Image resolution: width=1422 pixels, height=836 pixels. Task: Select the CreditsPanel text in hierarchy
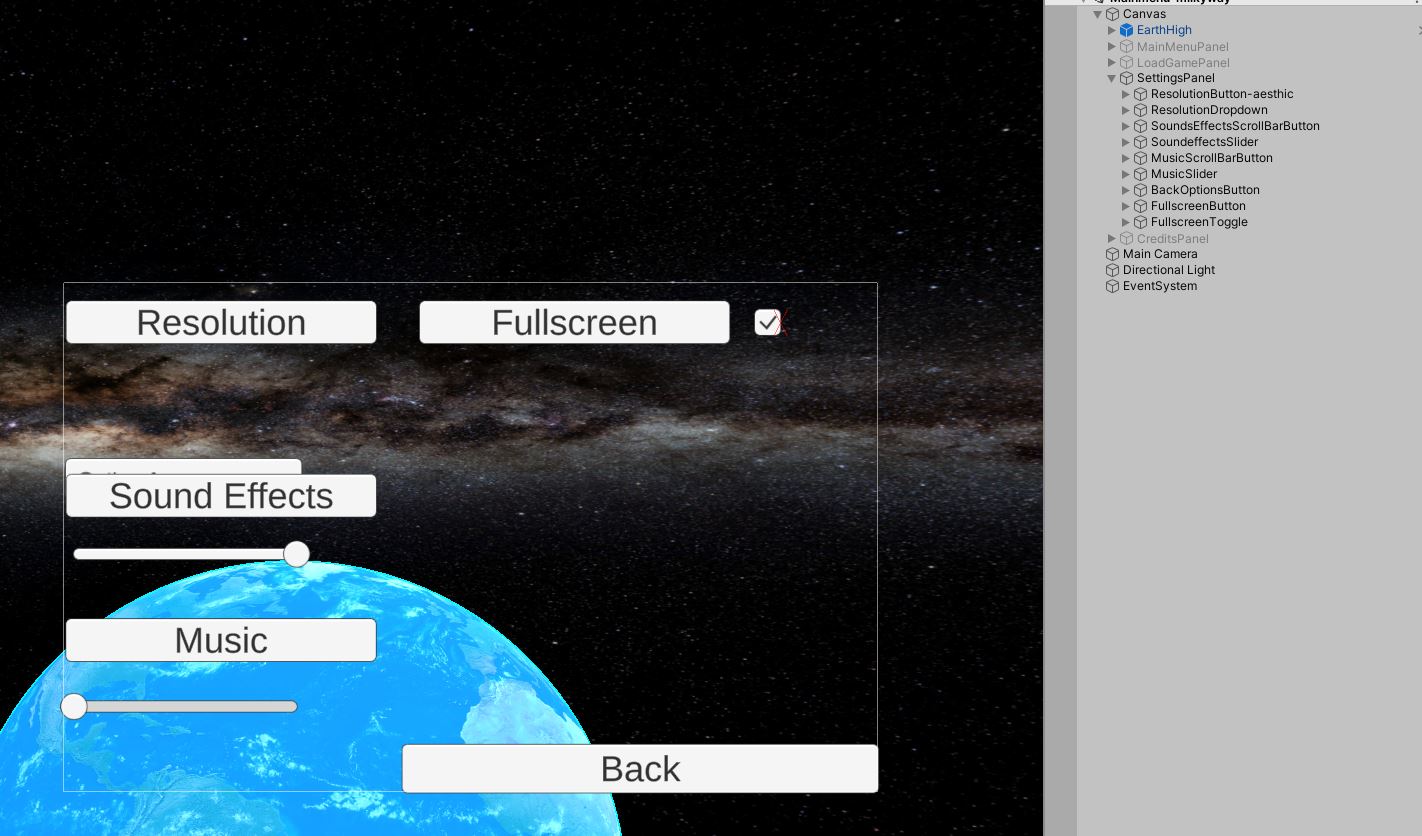point(1173,239)
